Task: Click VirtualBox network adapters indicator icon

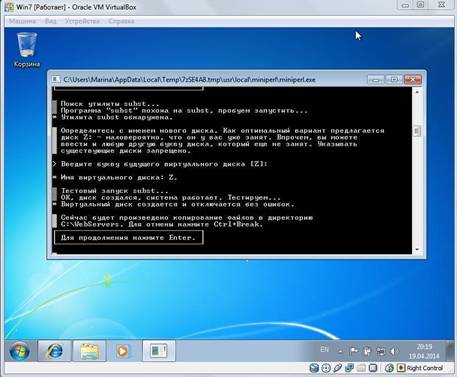Action: pyautogui.click(x=349, y=368)
